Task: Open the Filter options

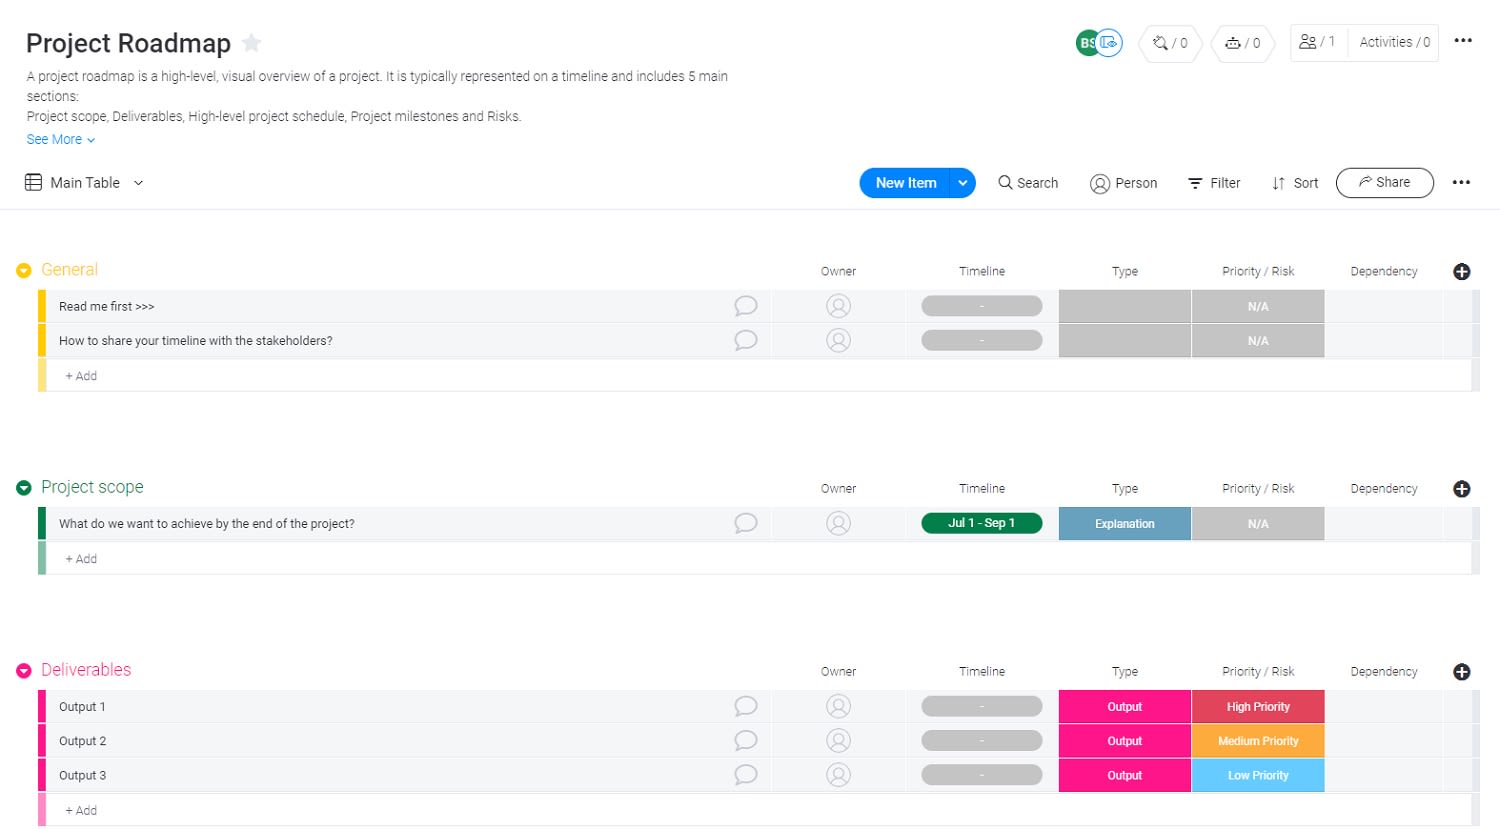Action: (x=1214, y=183)
